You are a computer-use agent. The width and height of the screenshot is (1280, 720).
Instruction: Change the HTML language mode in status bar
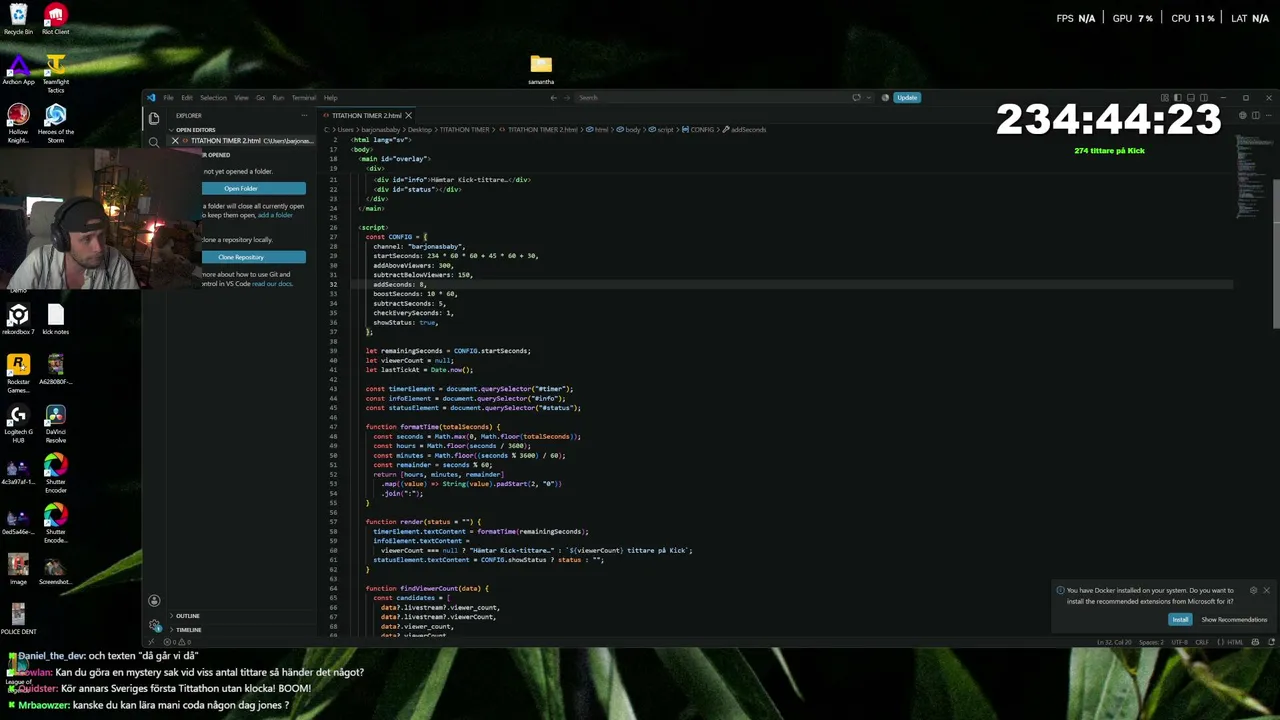click(x=1234, y=642)
